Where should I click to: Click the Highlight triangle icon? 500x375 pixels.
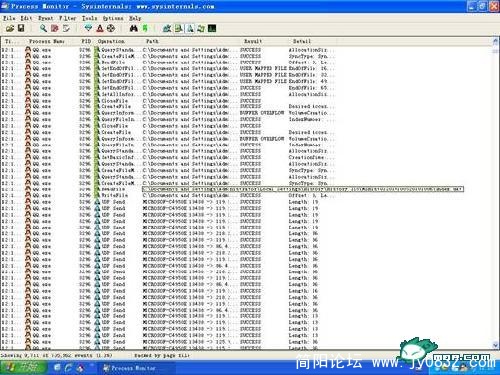click(x=100, y=28)
